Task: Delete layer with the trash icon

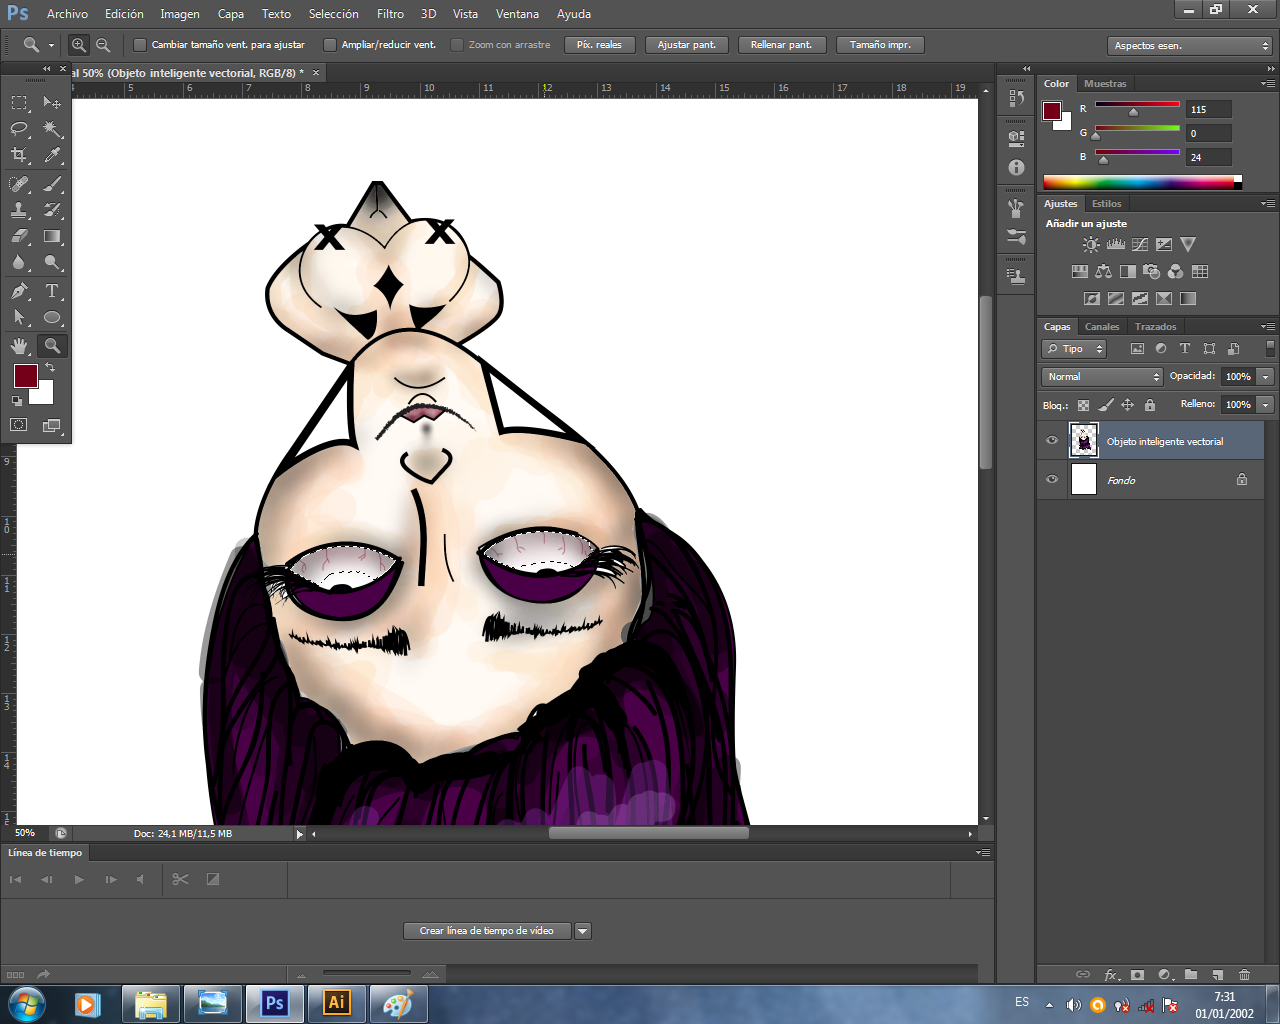Action: (x=1245, y=974)
